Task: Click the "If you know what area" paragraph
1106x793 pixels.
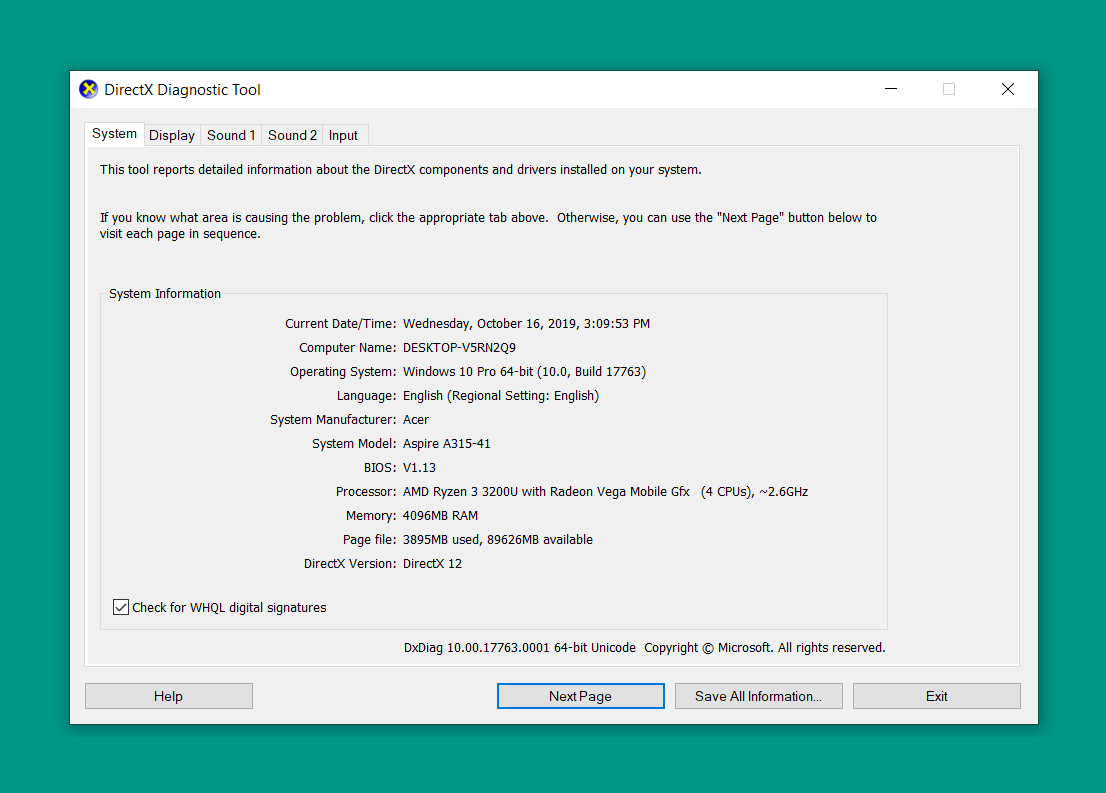Action: (x=488, y=226)
